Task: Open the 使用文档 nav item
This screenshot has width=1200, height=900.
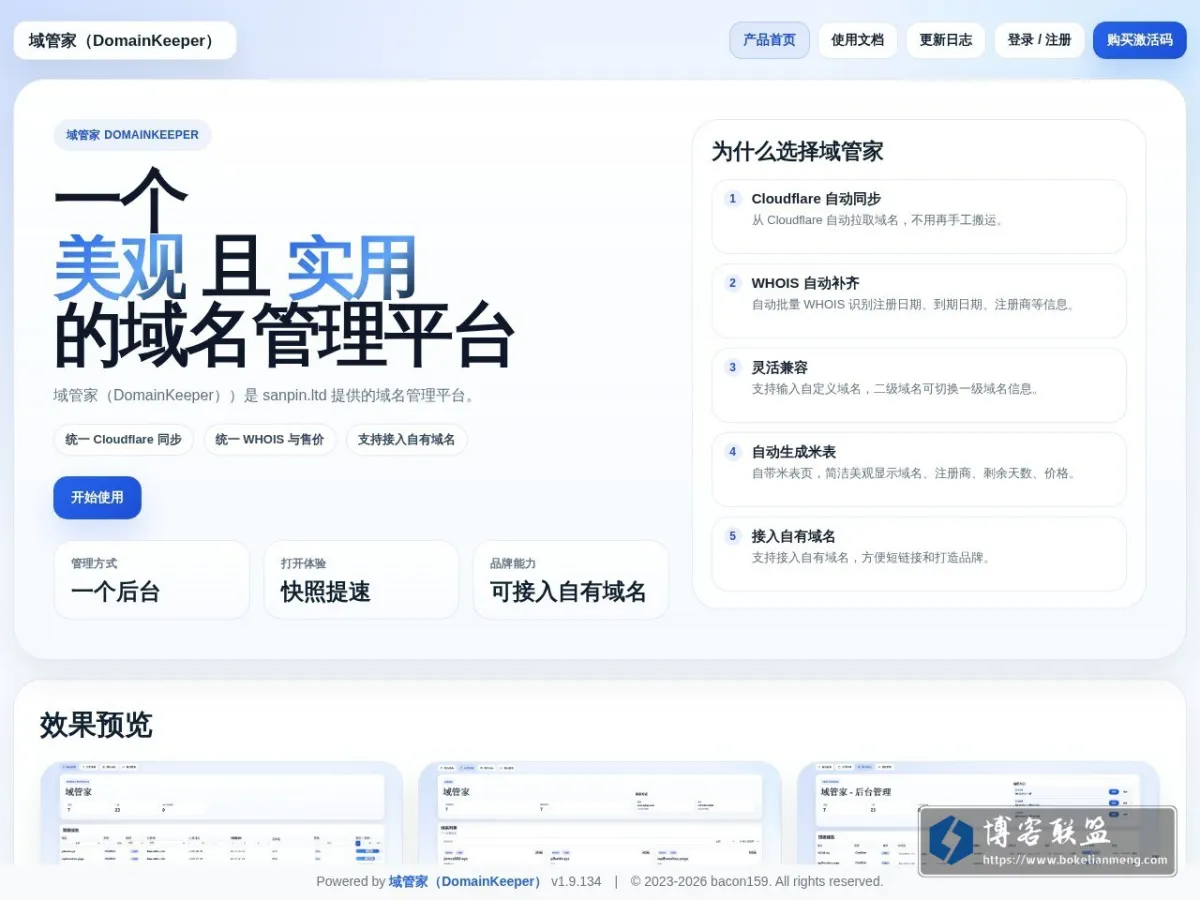Action: (x=858, y=40)
